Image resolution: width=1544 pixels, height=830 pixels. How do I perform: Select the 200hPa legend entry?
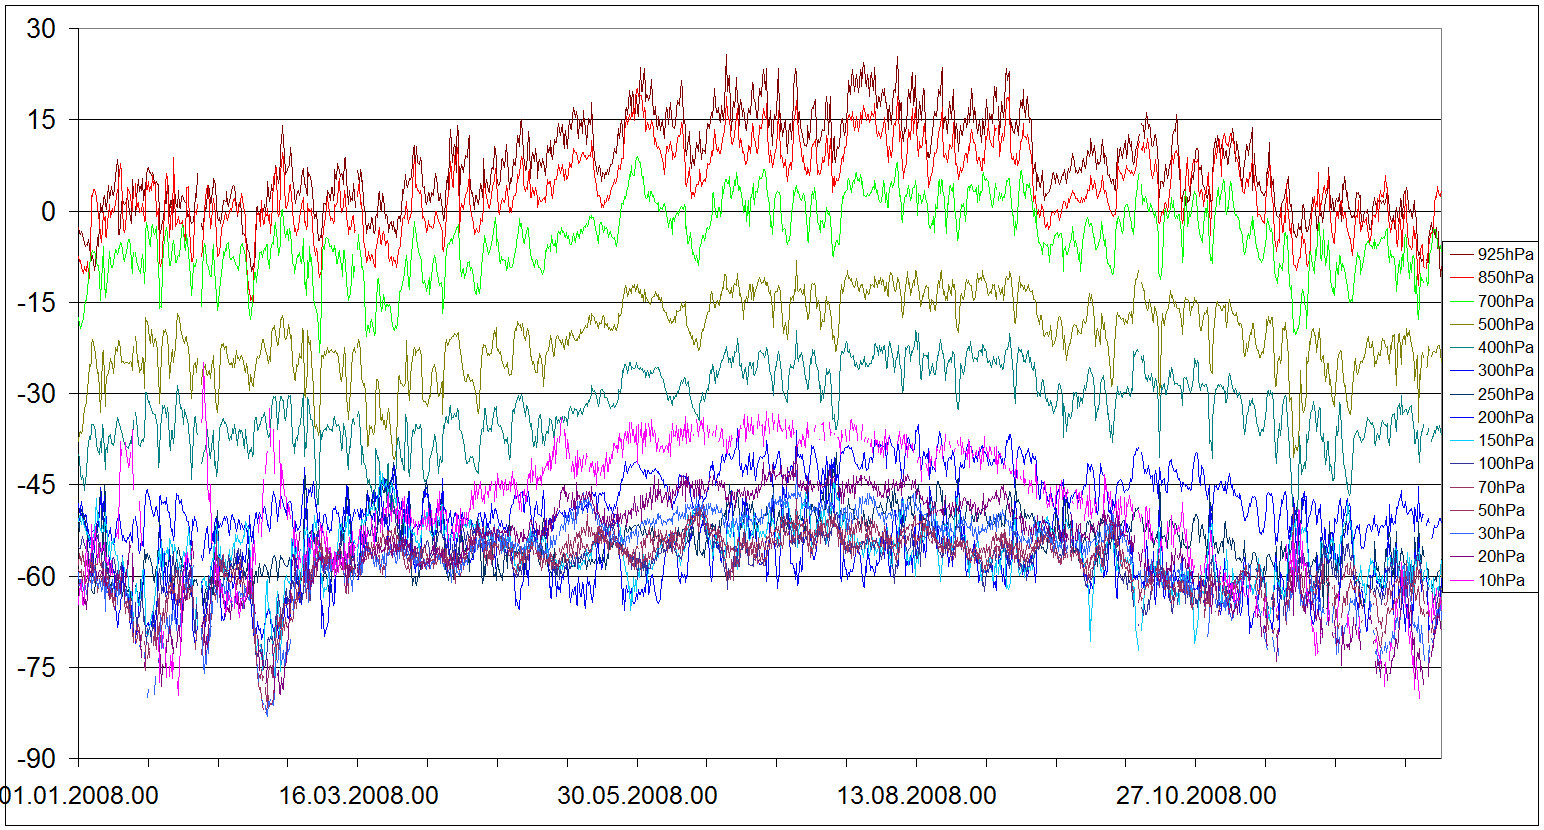[x=1505, y=417]
